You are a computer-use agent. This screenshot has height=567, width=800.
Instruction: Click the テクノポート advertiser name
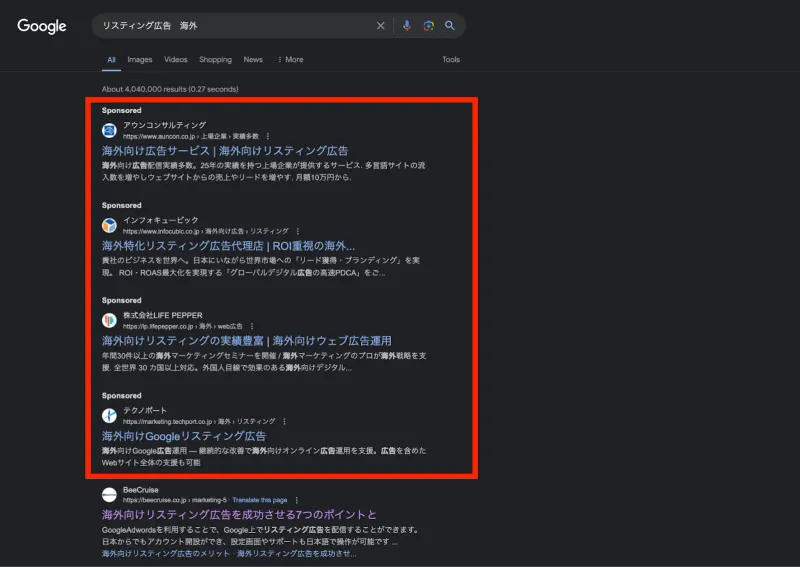click(145, 410)
